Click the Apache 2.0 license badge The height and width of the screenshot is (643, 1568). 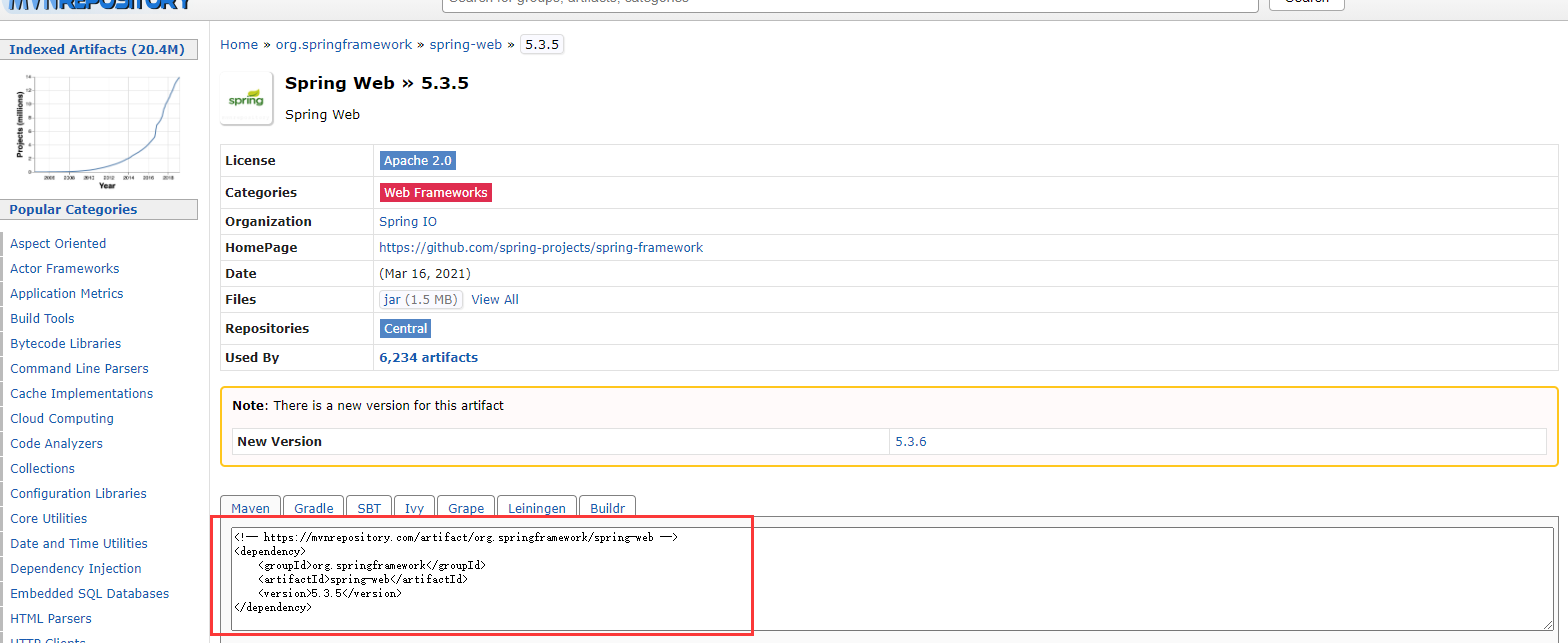418,161
